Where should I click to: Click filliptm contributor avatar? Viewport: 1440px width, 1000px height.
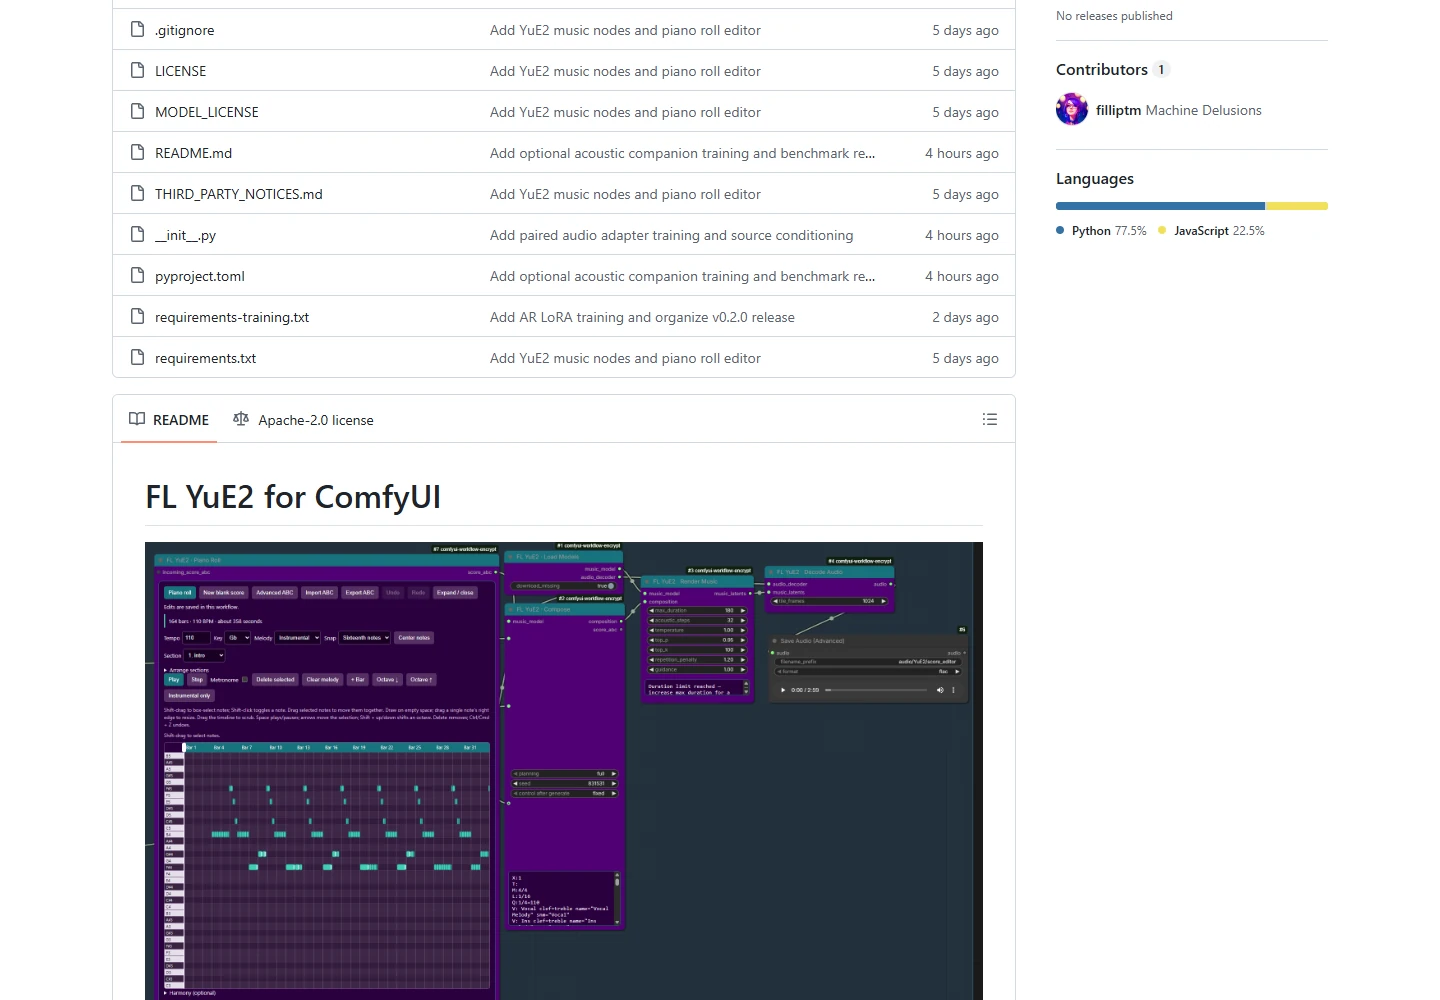[1072, 109]
